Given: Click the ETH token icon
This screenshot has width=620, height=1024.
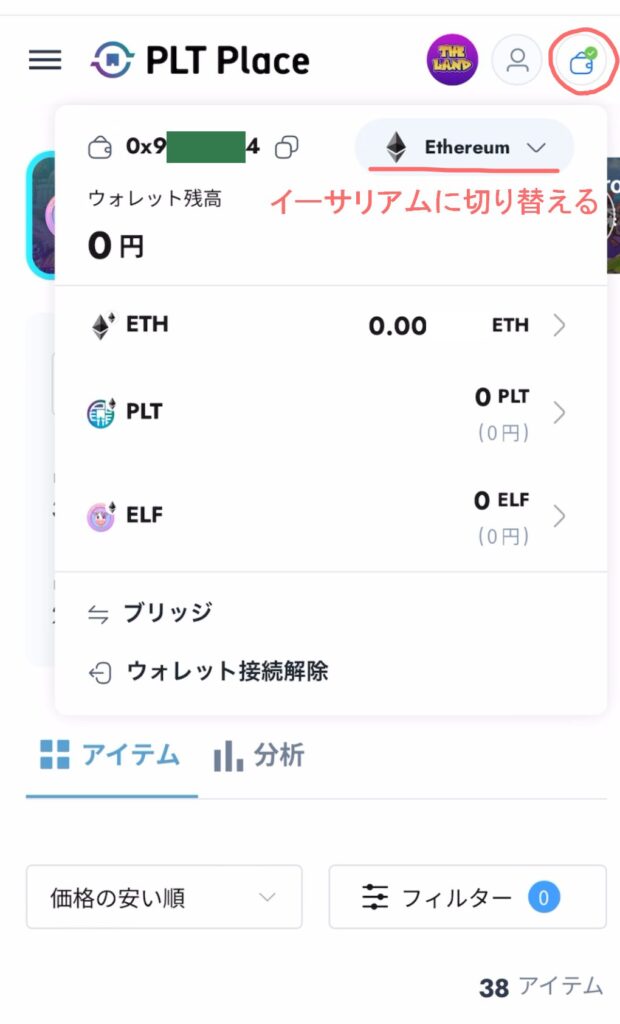Looking at the screenshot, I should pyautogui.click(x=102, y=326).
